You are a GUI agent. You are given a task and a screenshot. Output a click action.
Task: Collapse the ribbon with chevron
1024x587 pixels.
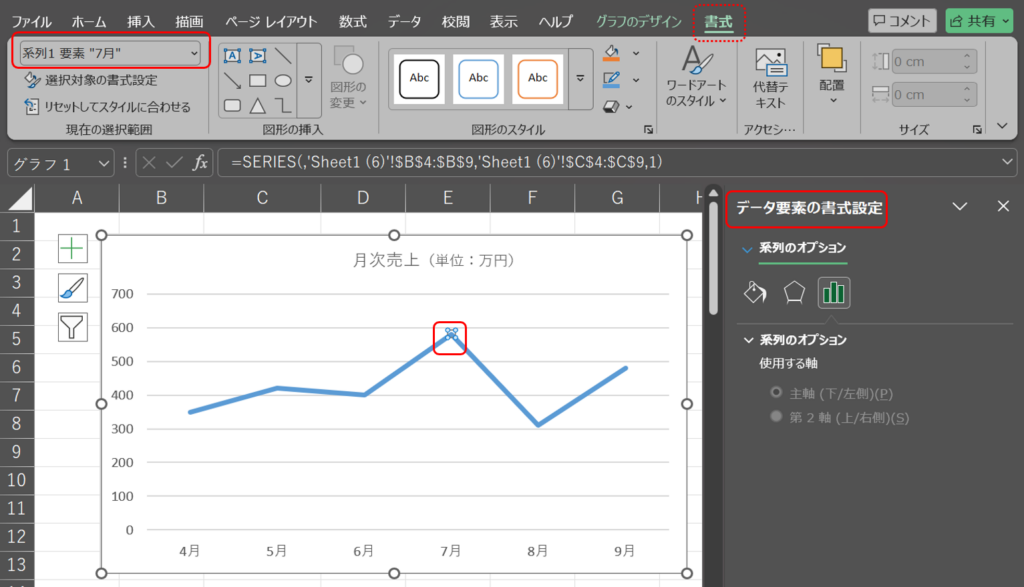click(1002, 126)
